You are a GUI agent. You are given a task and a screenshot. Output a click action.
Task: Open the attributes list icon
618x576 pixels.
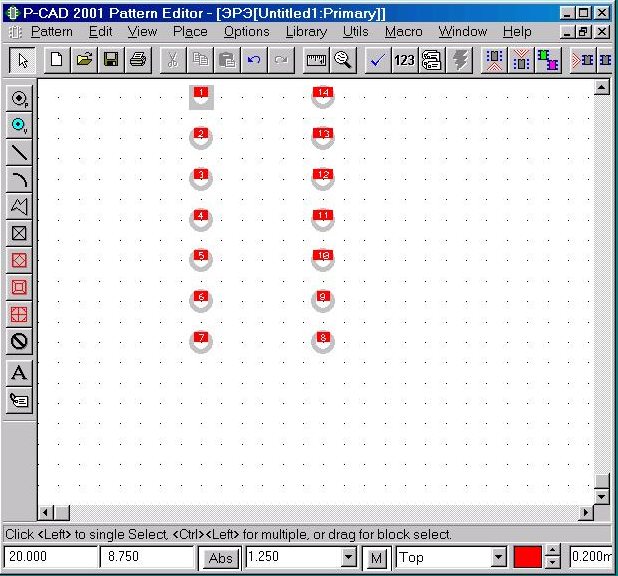(x=432, y=60)
